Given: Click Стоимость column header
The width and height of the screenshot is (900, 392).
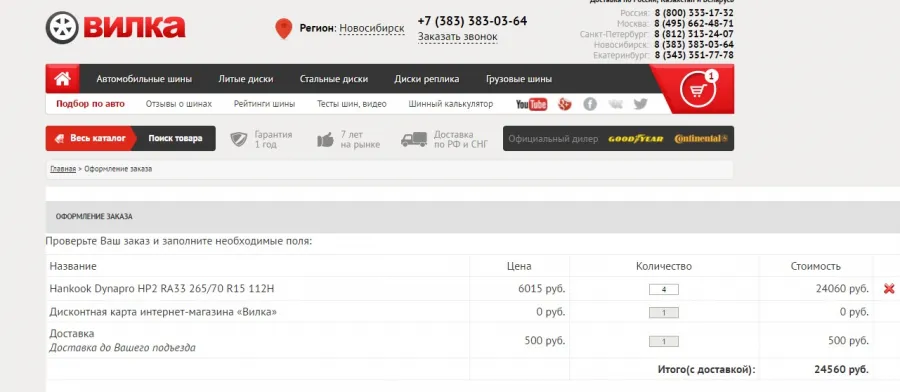Looking at the screenshot, I should pos(816,266).
